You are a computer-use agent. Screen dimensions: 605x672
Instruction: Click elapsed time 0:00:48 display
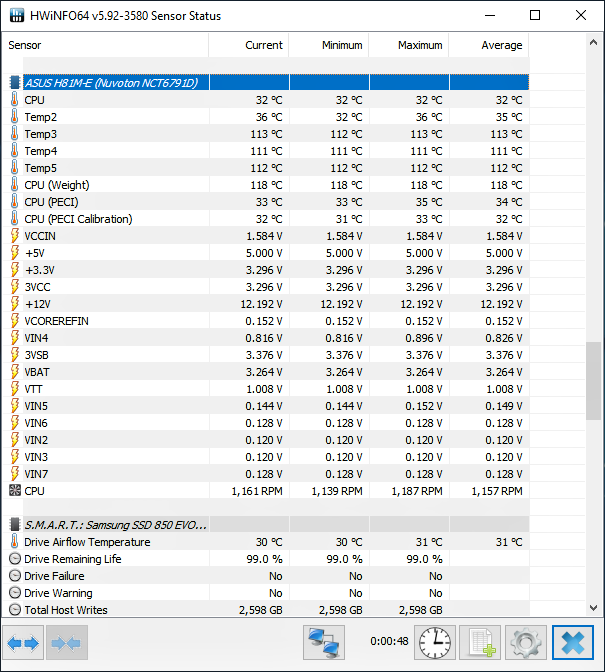click(389, 641)
